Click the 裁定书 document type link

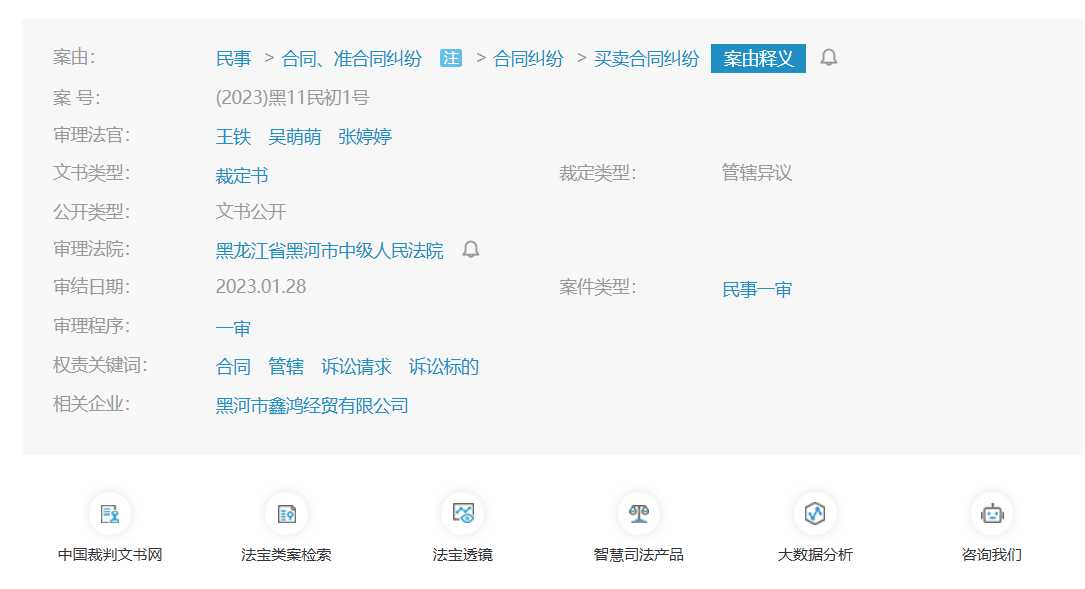pos(242,176)
